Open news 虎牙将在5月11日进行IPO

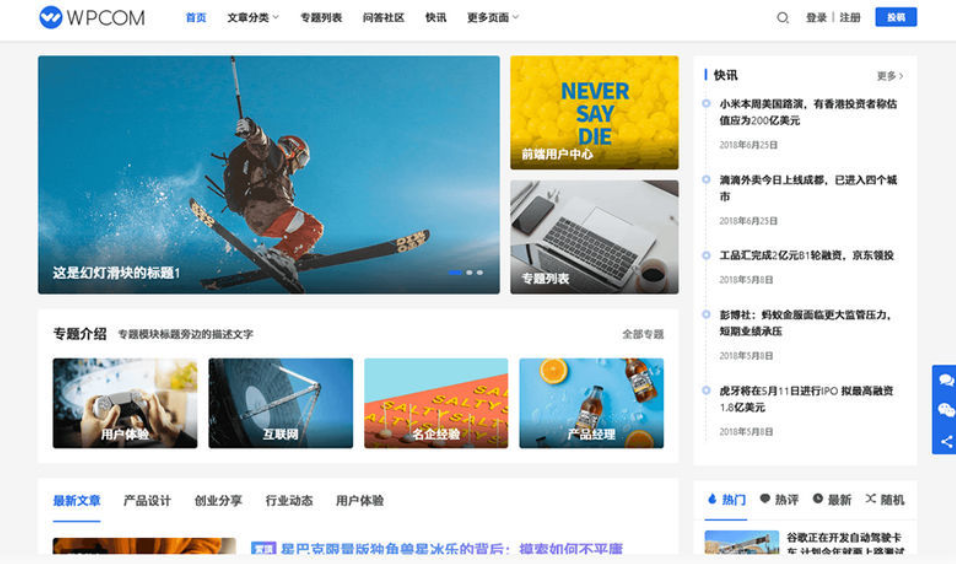coord(806,399)
